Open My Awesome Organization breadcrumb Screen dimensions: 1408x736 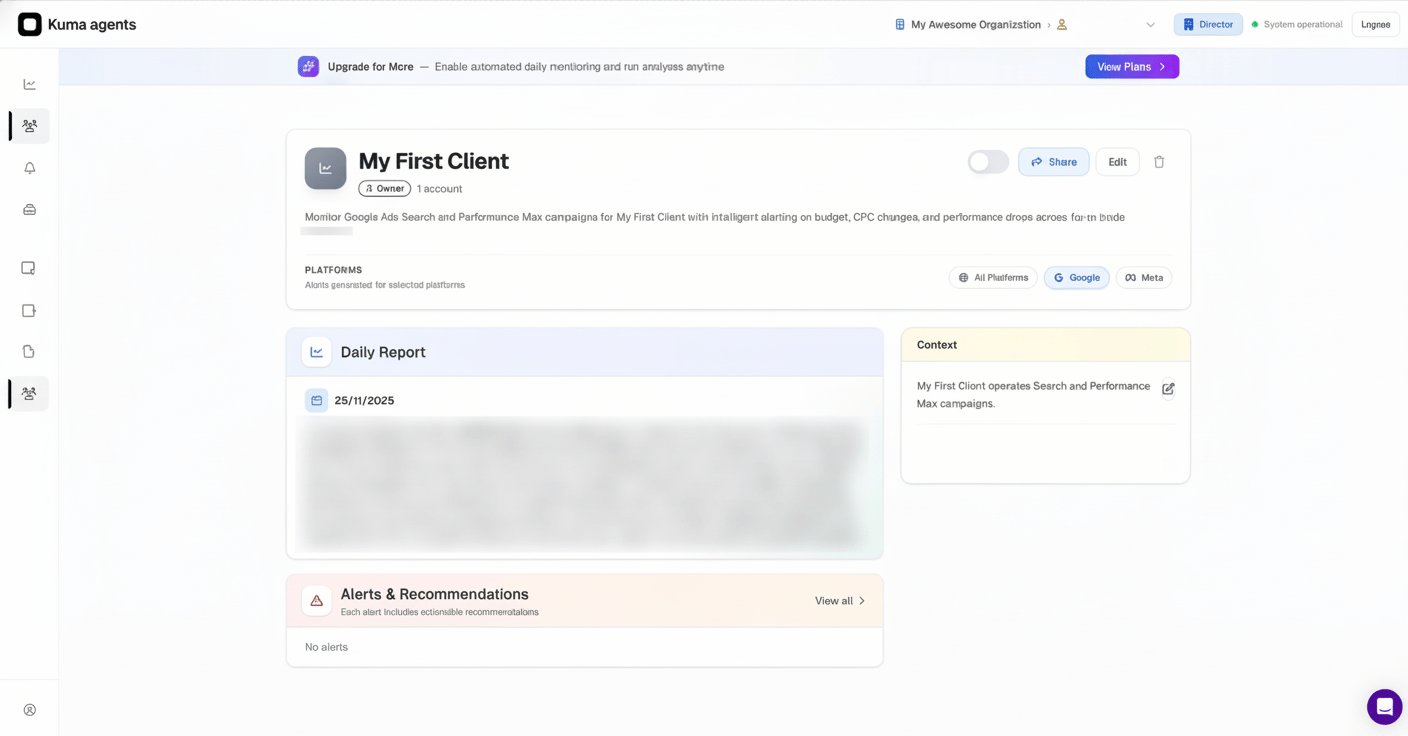(975, 25)
